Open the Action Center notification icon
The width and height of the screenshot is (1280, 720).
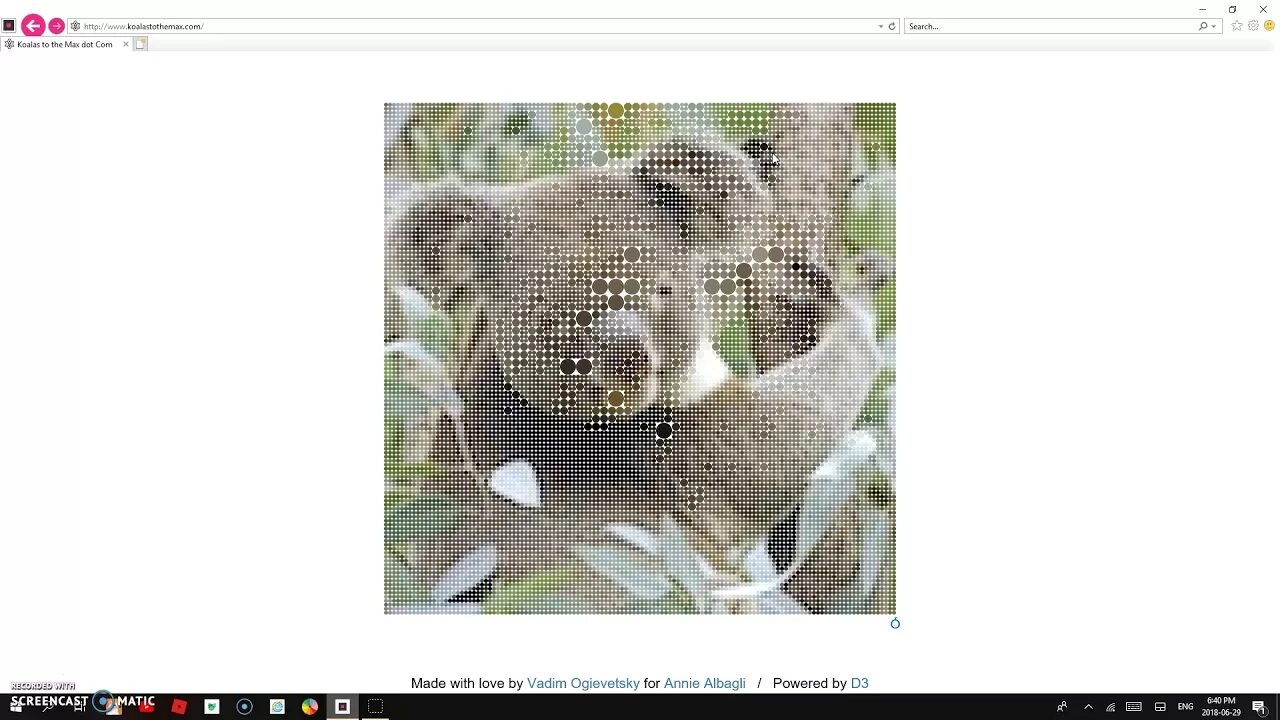pyautogui.click(x=1263, y=707)
